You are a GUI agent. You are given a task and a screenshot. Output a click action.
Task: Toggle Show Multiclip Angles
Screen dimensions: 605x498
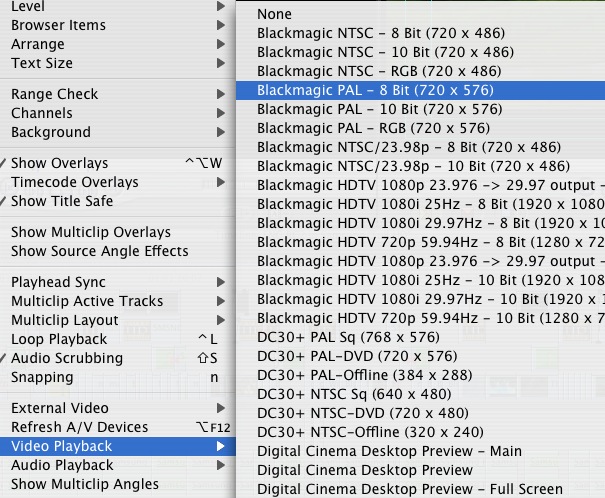coord(118,484)
